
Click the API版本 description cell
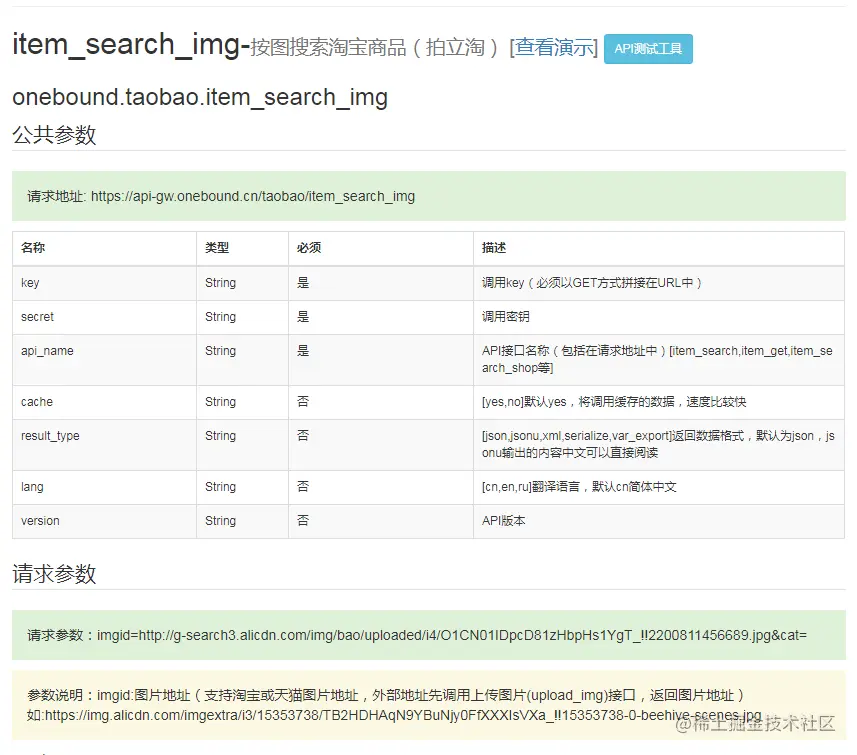[x=503, y=520]
